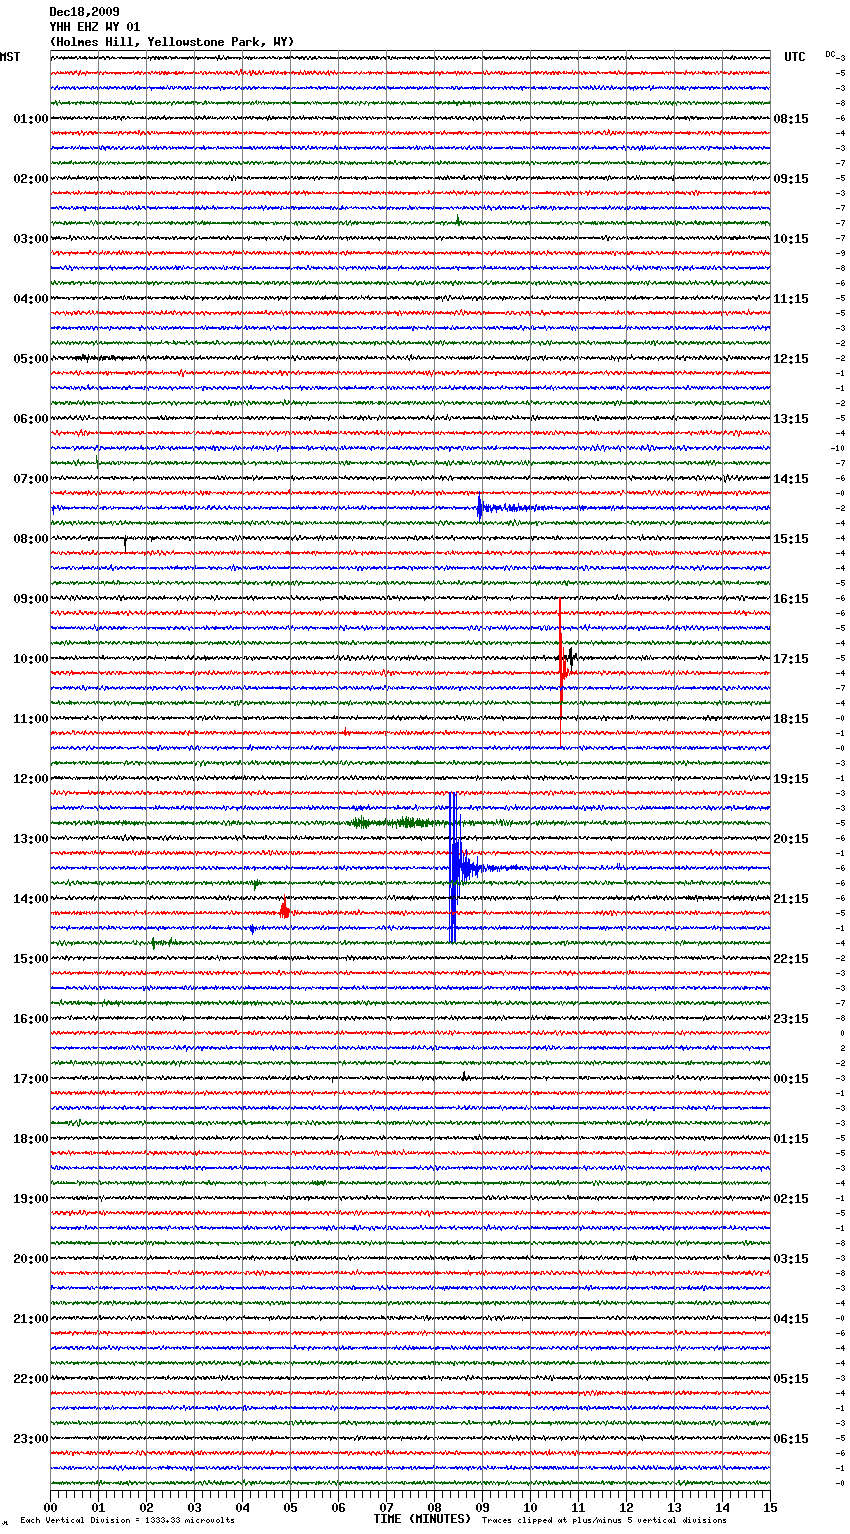Click the 16:15 UTC time label
Screen dimensions: 850x1534
pyautogui.click(x=791, y=599)
